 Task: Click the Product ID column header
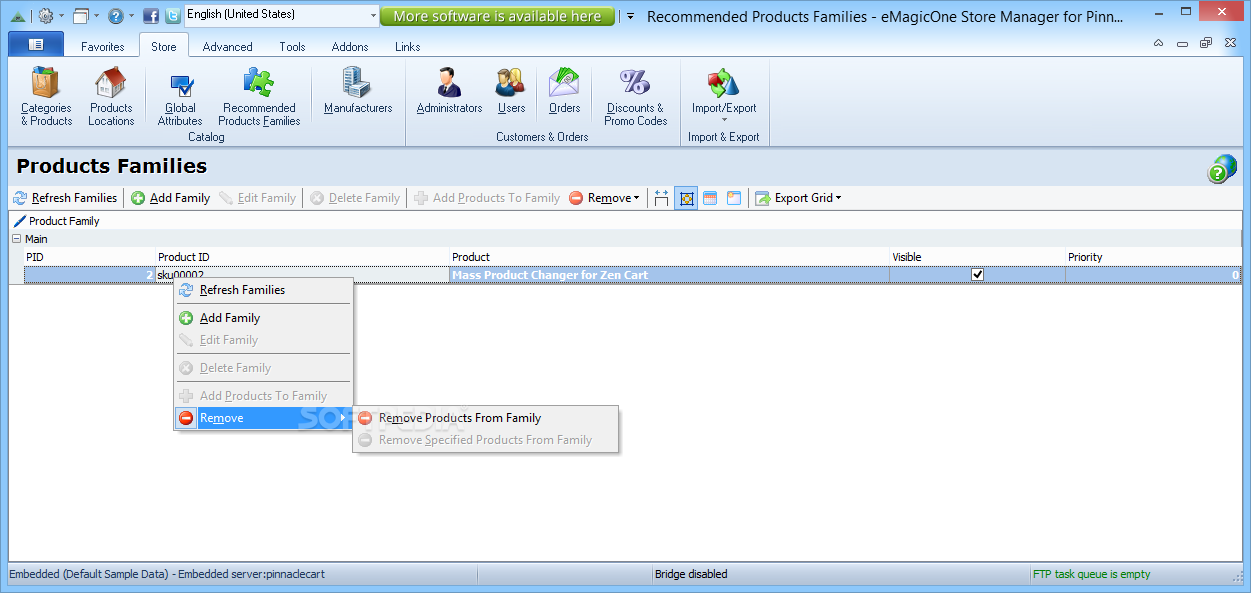tap(303, 257)
